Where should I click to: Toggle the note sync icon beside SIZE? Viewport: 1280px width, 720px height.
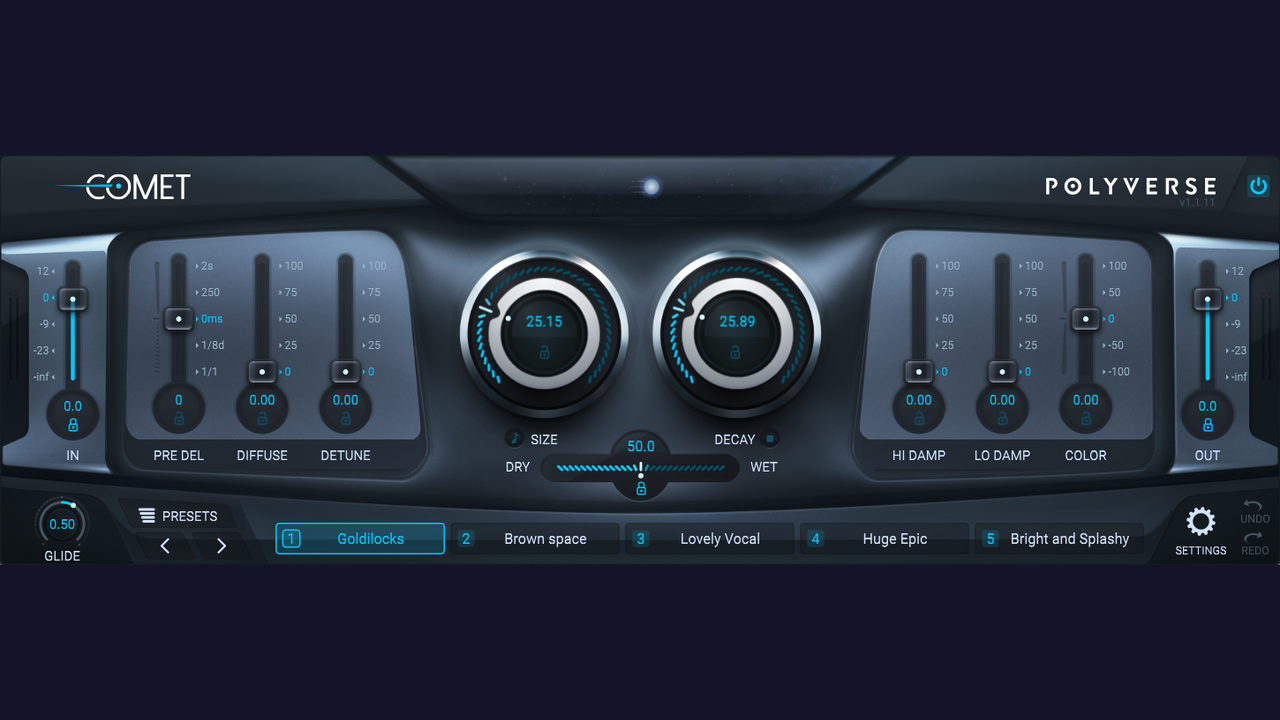514,439
